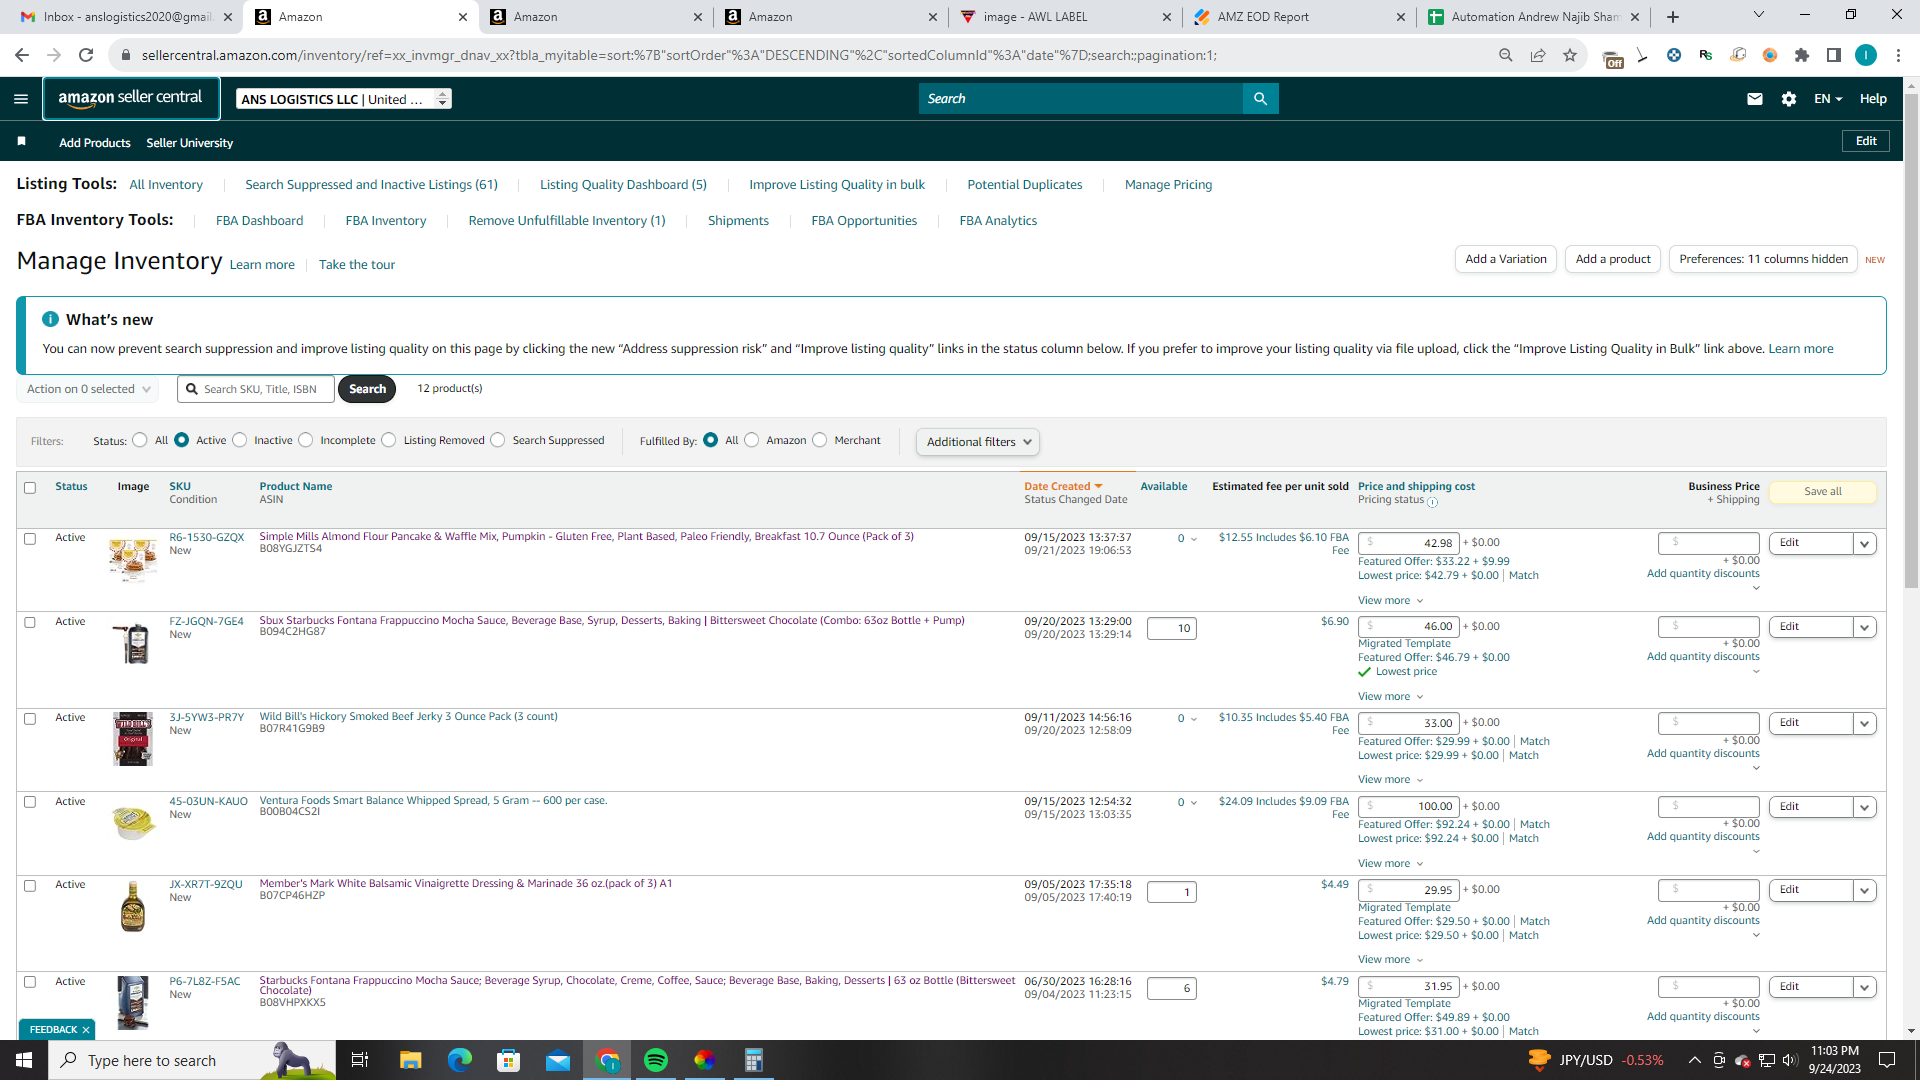Click the price field showing 42.98

pos(1408,543)
